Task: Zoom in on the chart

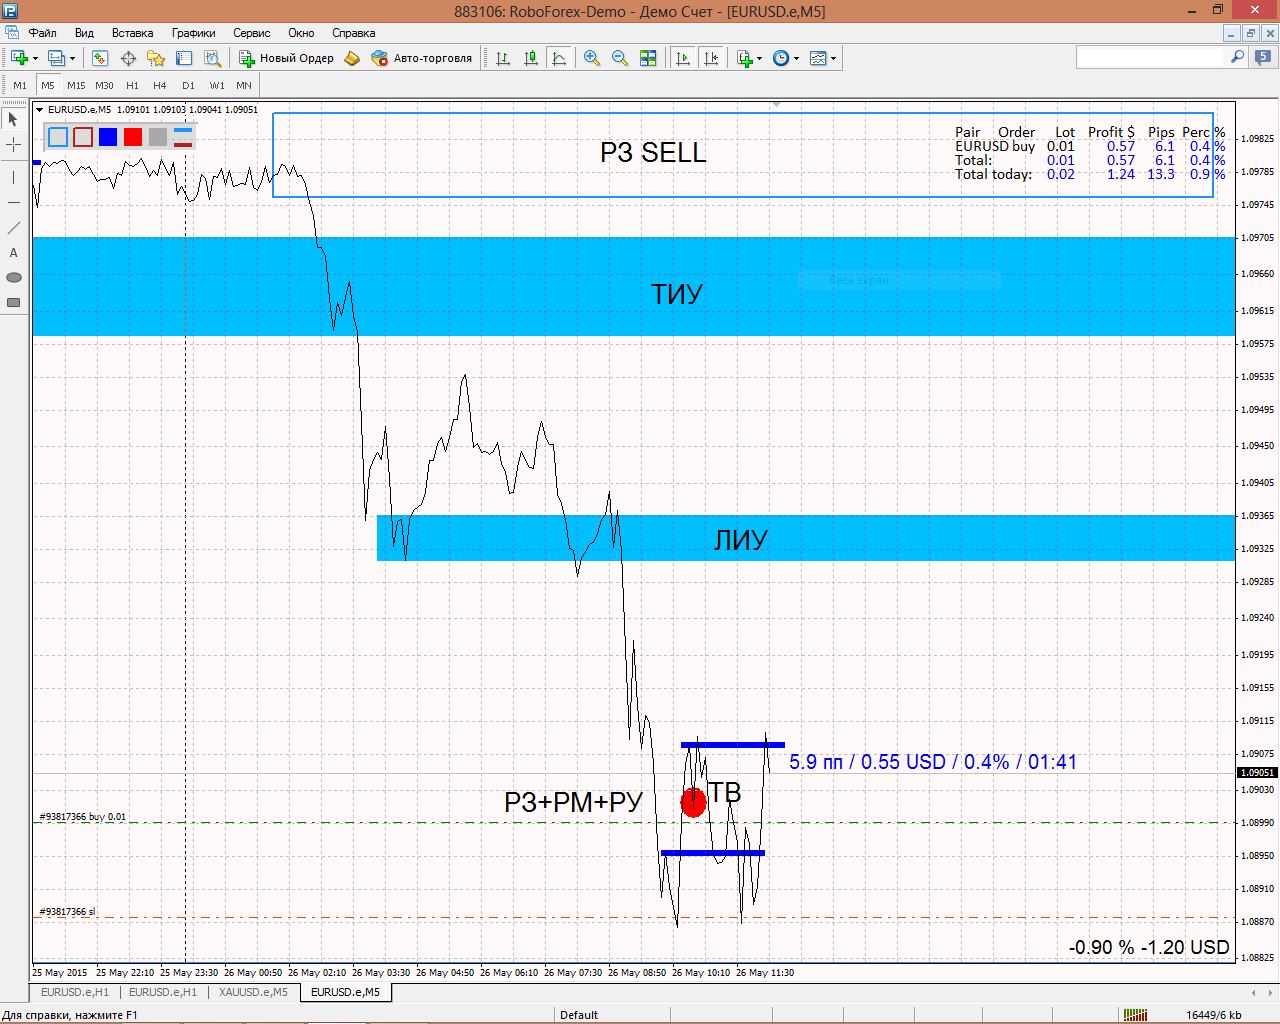Action: pyautogui.click(x=592, y=58)
